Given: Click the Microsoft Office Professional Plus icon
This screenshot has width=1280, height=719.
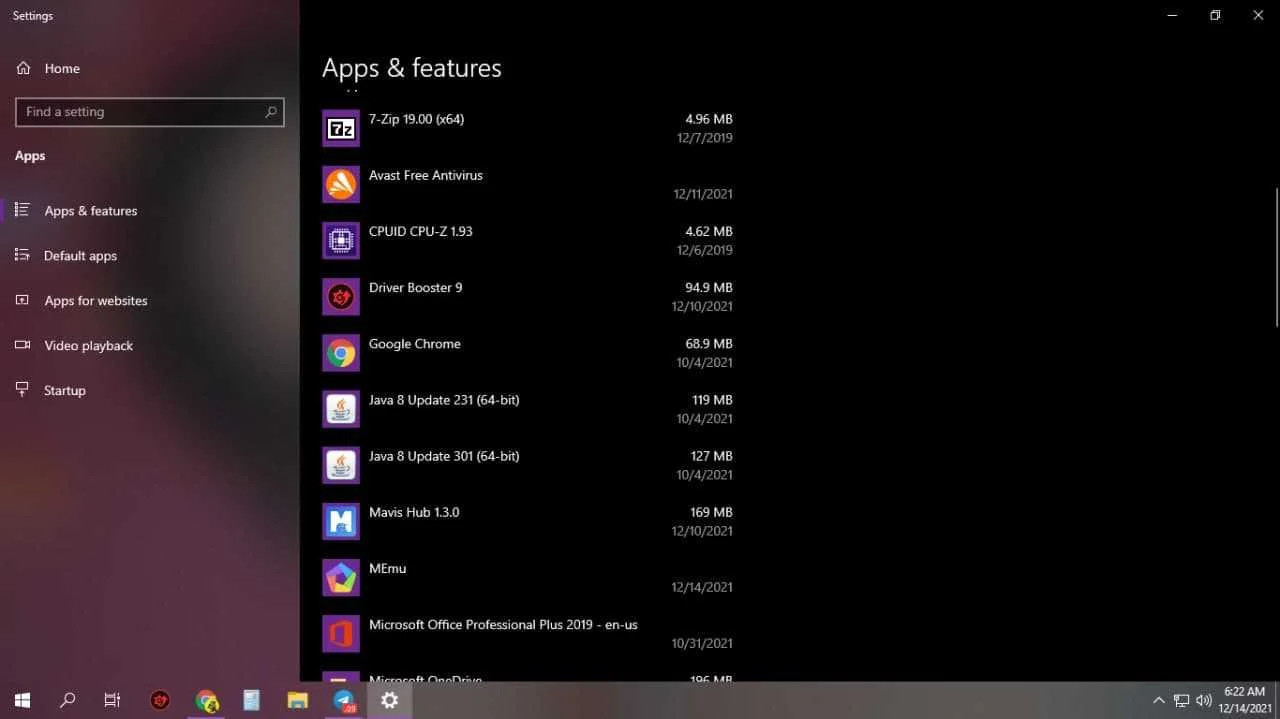Looking at the screenshot, I should point(341,633).
